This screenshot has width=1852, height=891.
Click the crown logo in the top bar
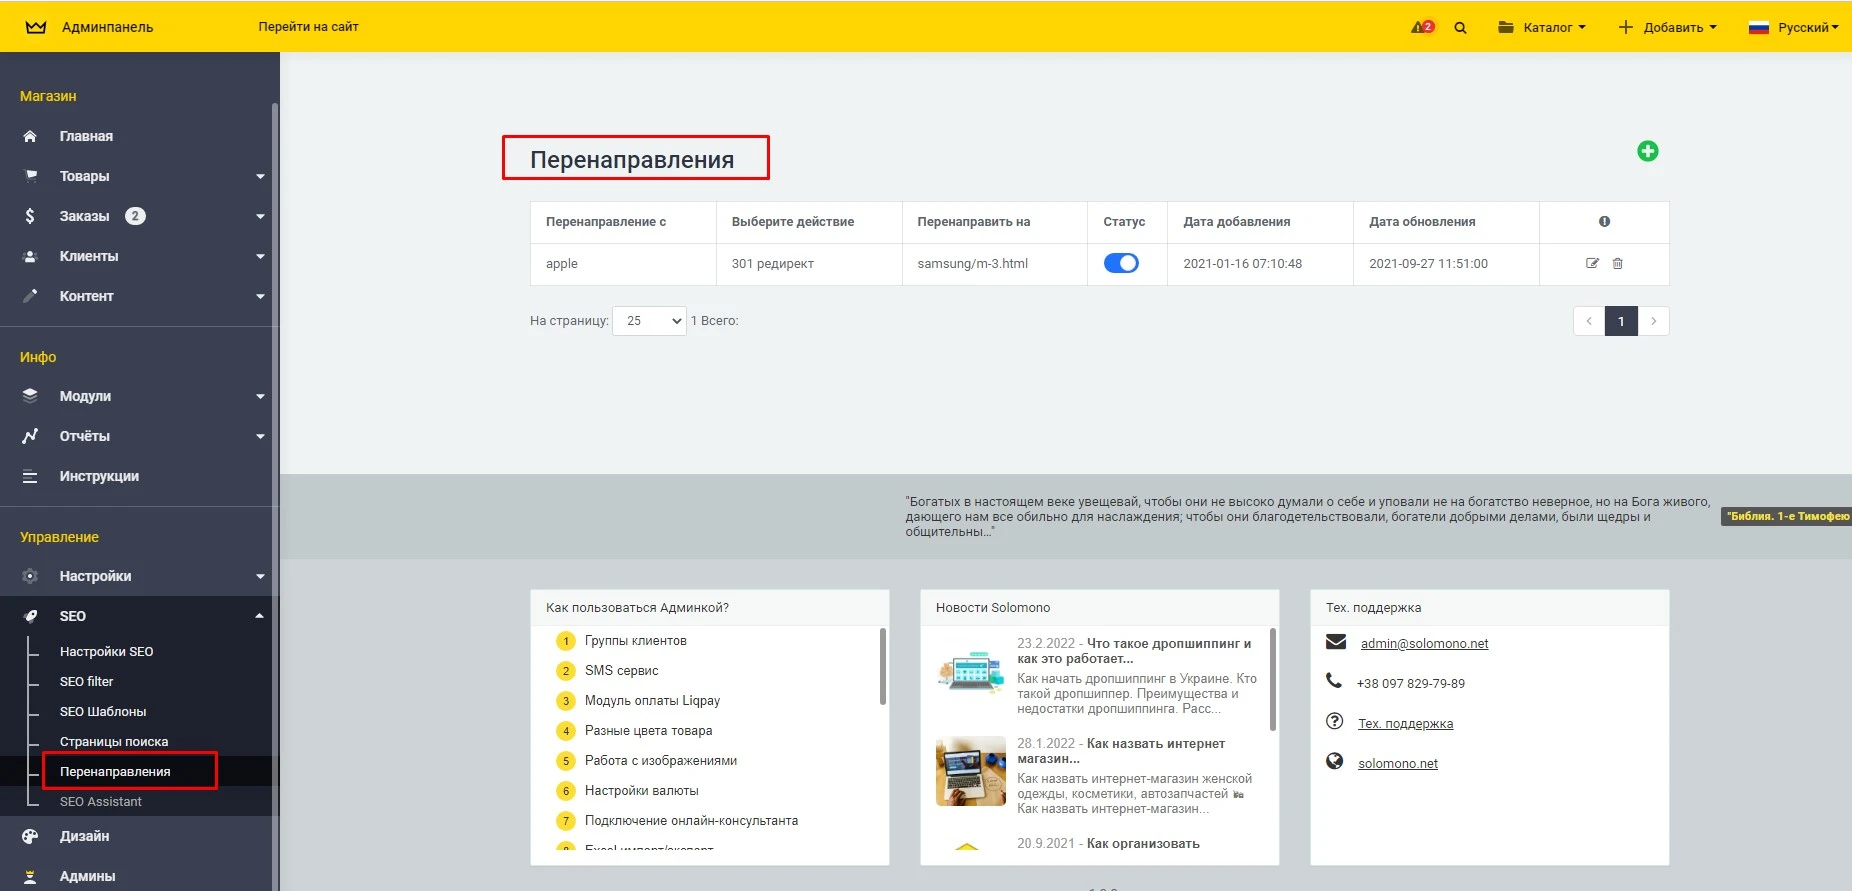click(x=36, y=27)
